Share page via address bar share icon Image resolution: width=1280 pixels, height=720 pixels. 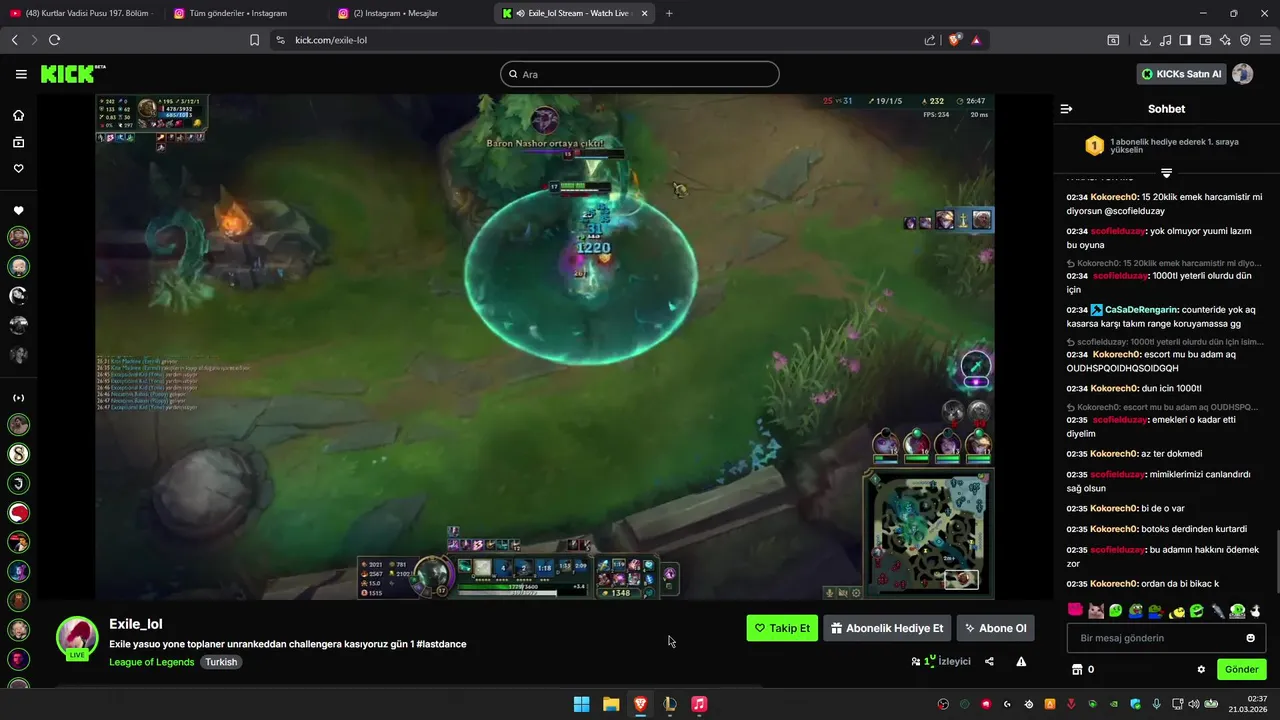click(930, 40)
